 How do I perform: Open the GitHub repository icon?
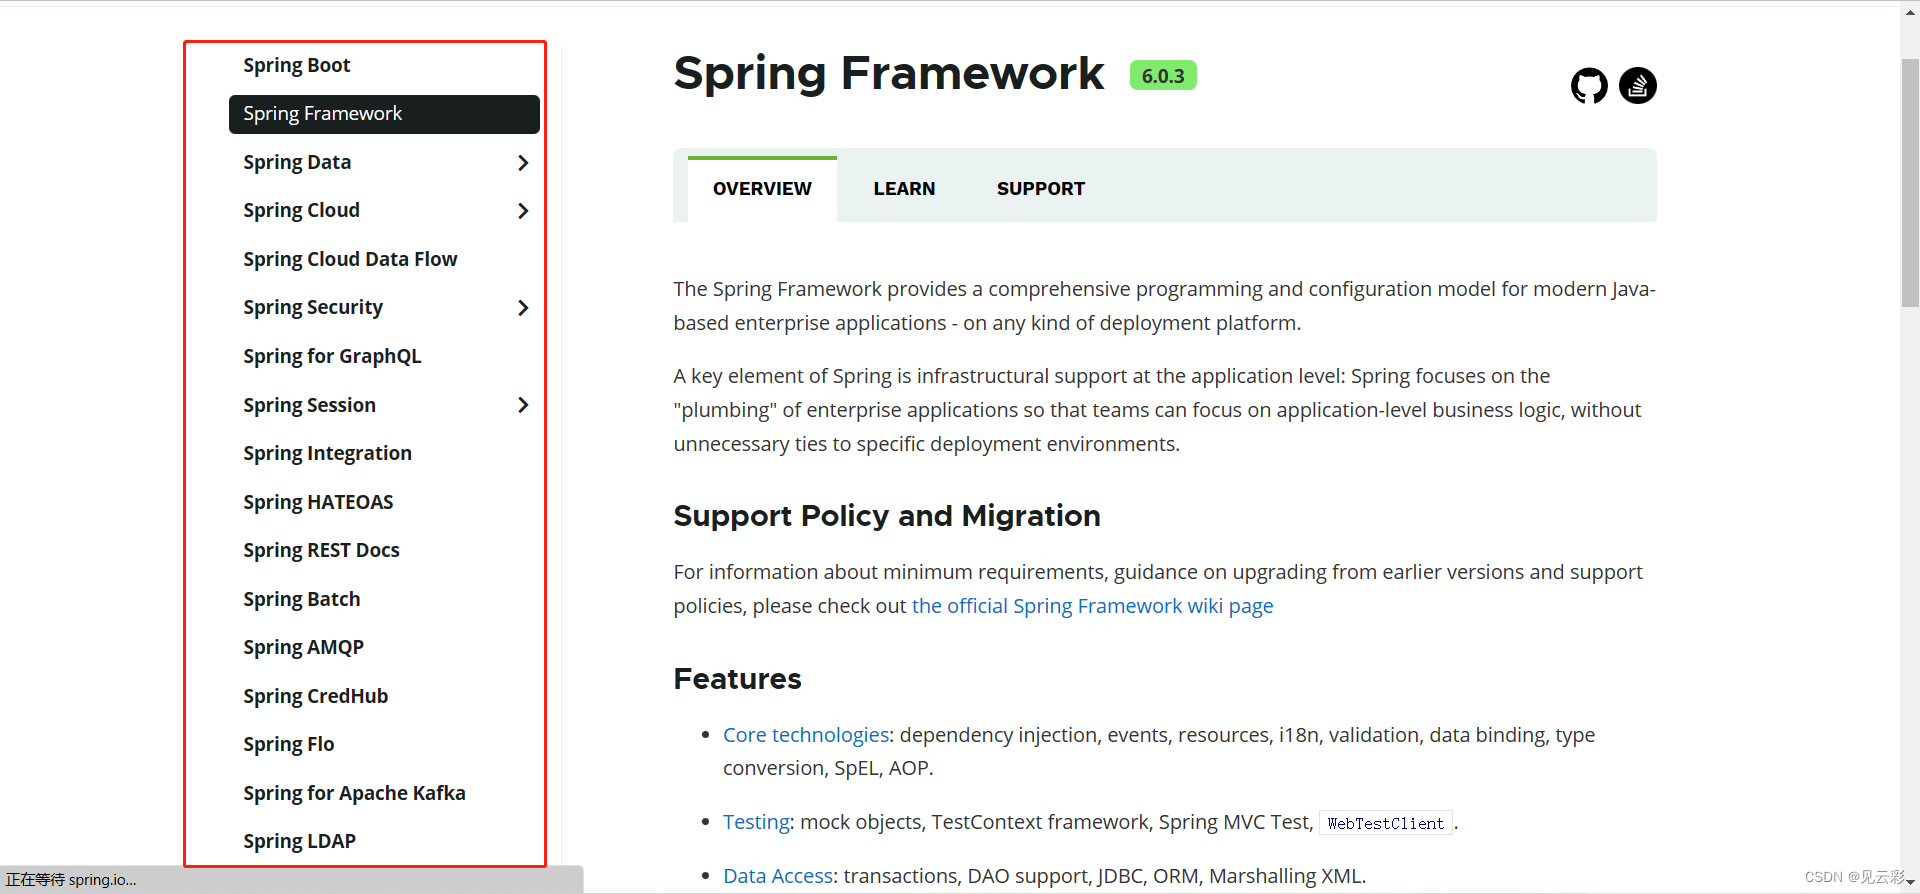click(1589, 86)
